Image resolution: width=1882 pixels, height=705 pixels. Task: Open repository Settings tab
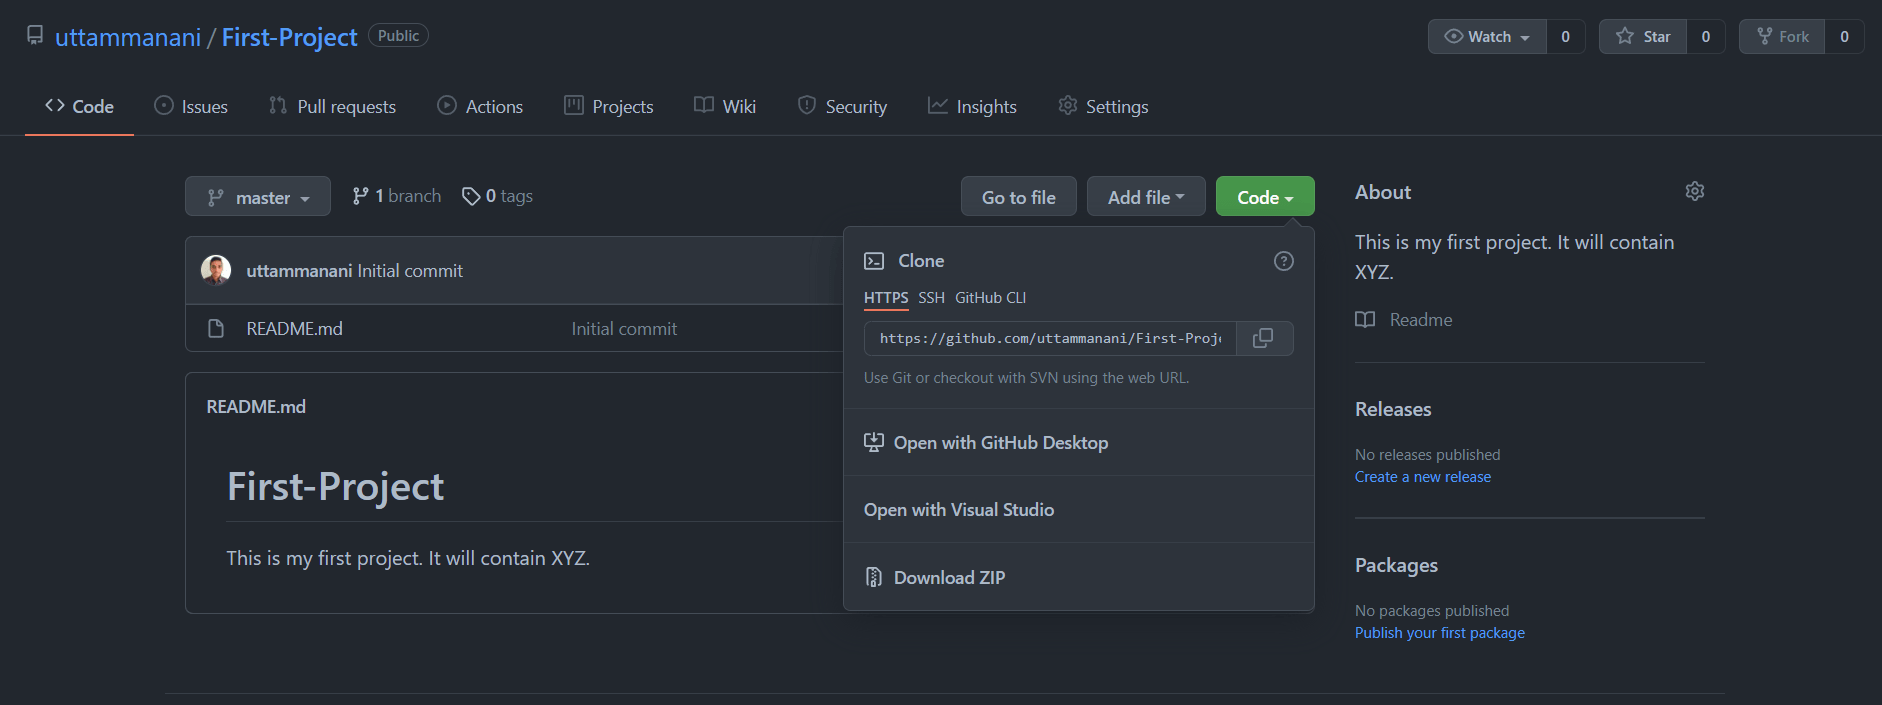coord(1103,106)
